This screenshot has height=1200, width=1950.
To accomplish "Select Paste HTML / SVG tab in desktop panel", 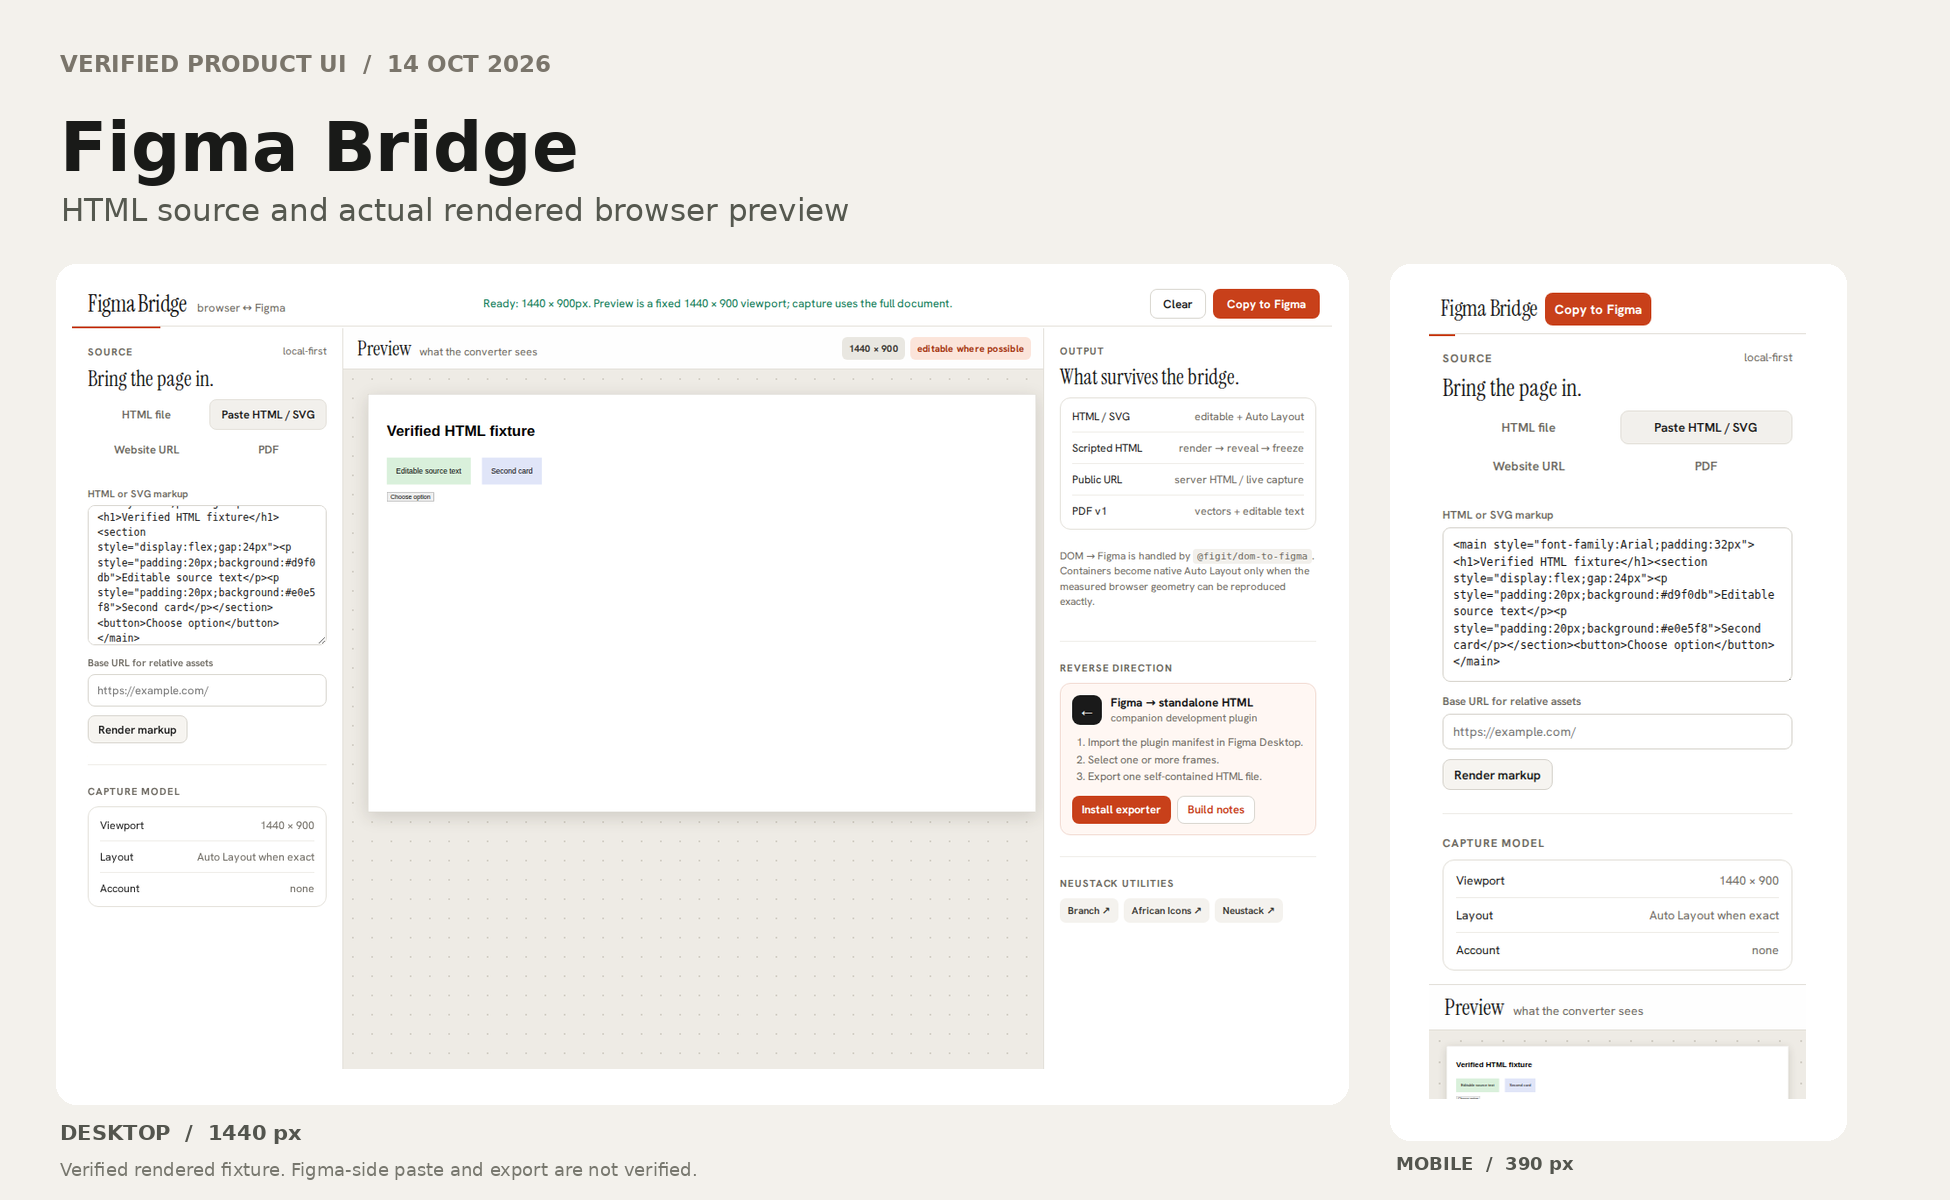I will (x=268, y=415).
